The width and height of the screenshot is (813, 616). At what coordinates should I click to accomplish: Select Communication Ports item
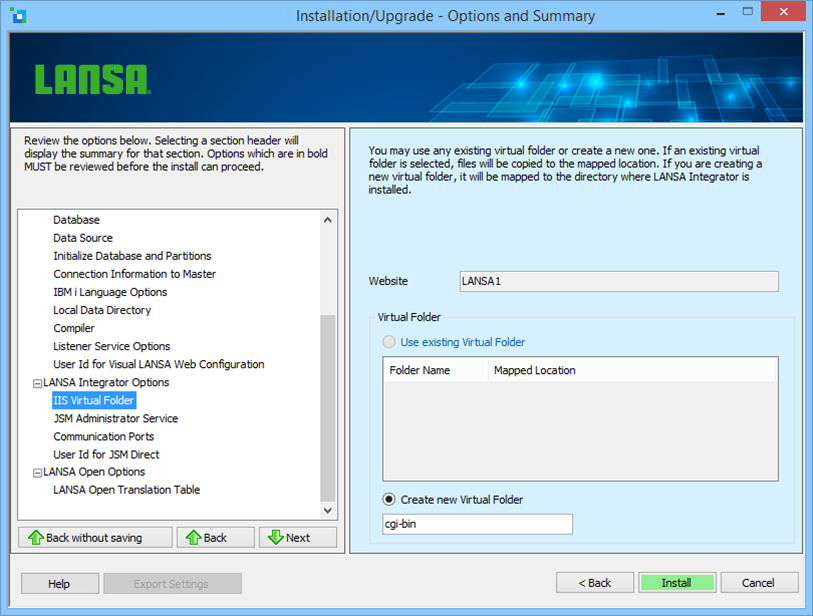click(104, 437)
